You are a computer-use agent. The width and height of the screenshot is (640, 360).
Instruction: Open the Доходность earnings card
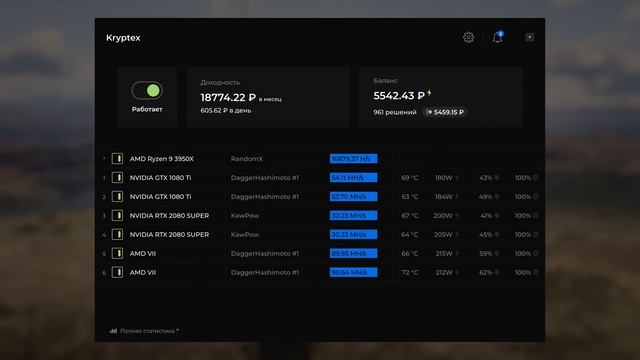[x=268, y=97]
